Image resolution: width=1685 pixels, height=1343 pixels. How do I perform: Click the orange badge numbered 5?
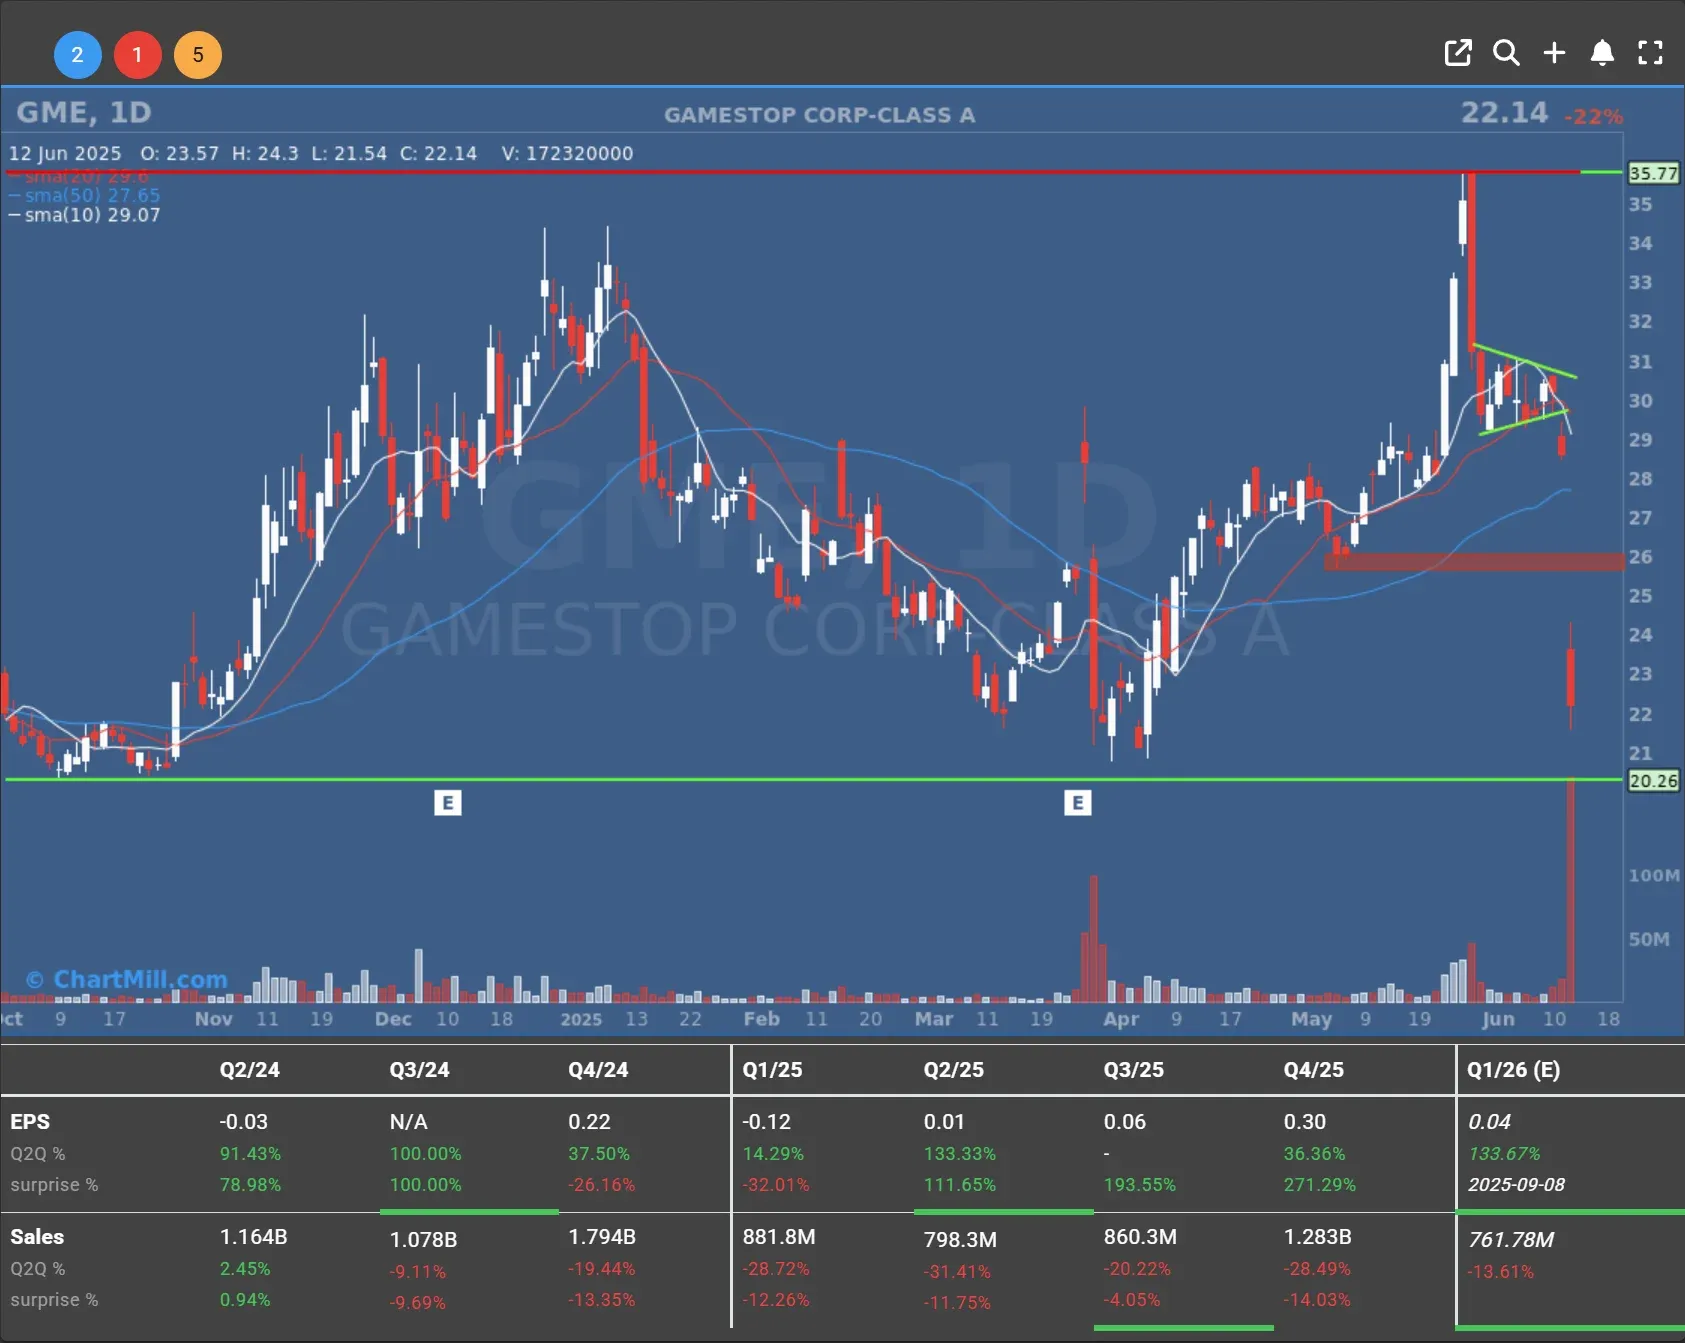(198, 55)
